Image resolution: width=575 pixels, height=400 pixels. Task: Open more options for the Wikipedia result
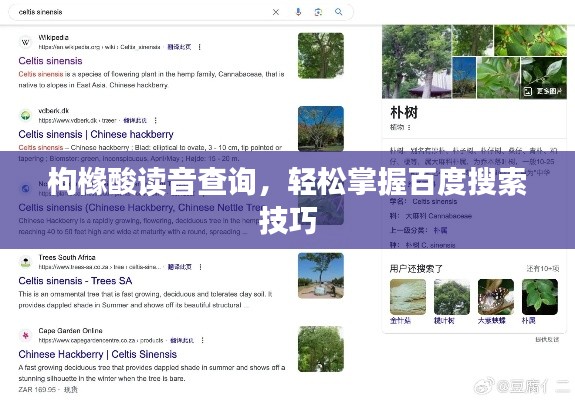coord(199,47)
